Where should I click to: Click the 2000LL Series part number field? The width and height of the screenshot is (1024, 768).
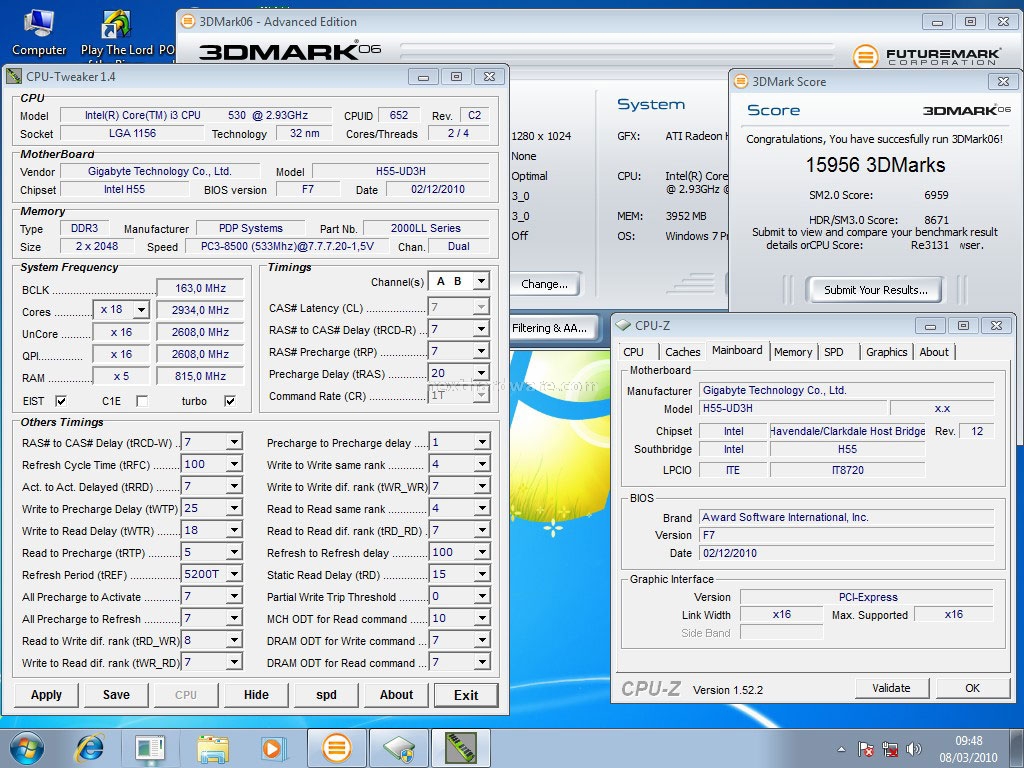coord(426,228)
